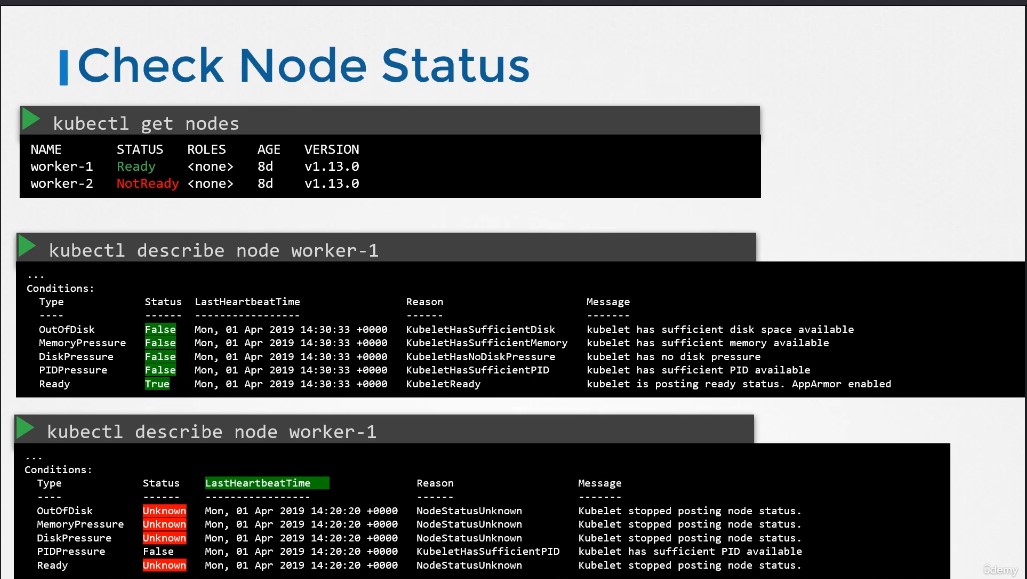
Task: Click the KubeletReady reason
Action: 443,384
